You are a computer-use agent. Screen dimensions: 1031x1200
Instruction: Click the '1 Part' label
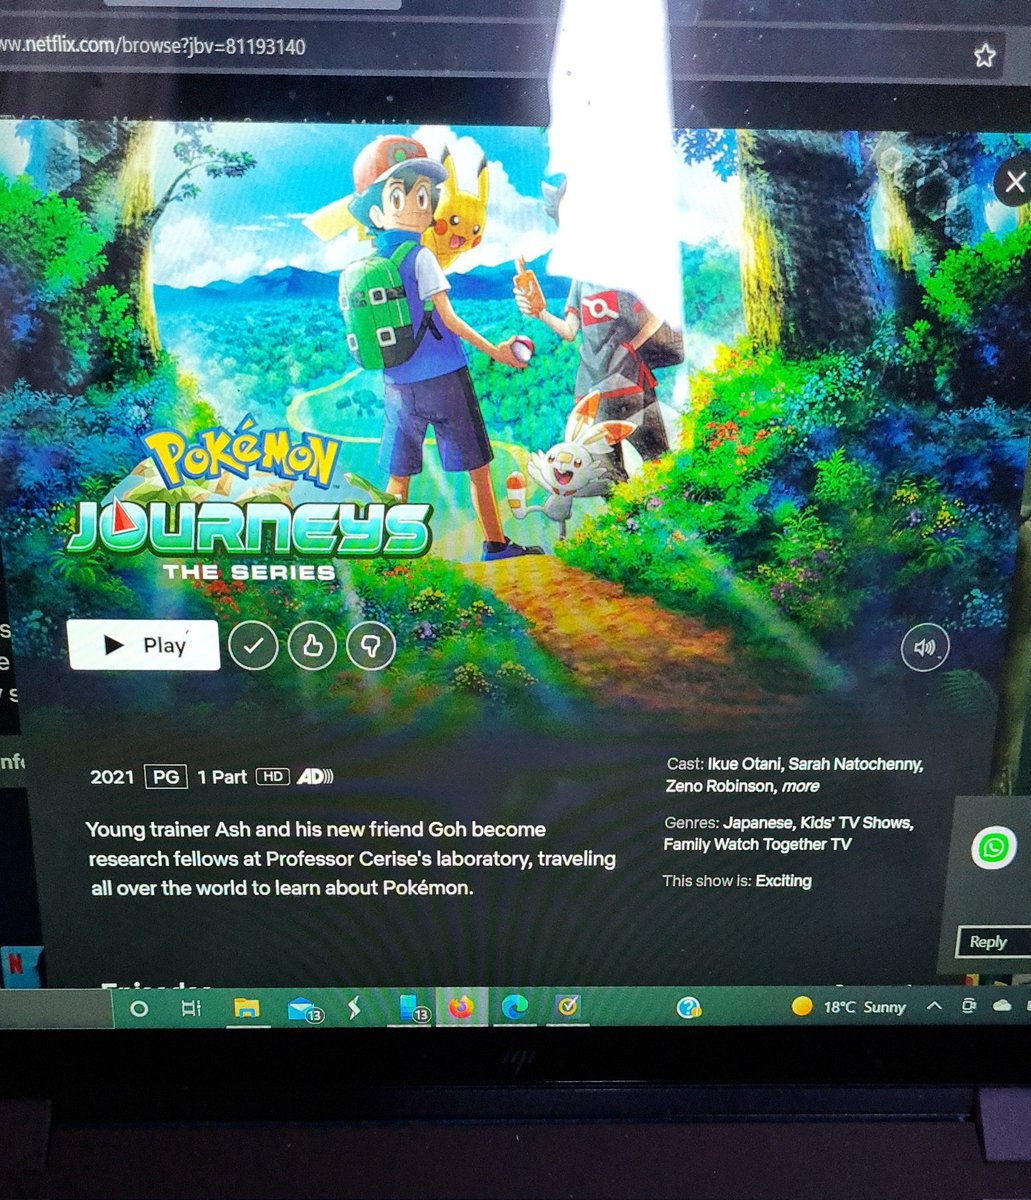(222, 776)
